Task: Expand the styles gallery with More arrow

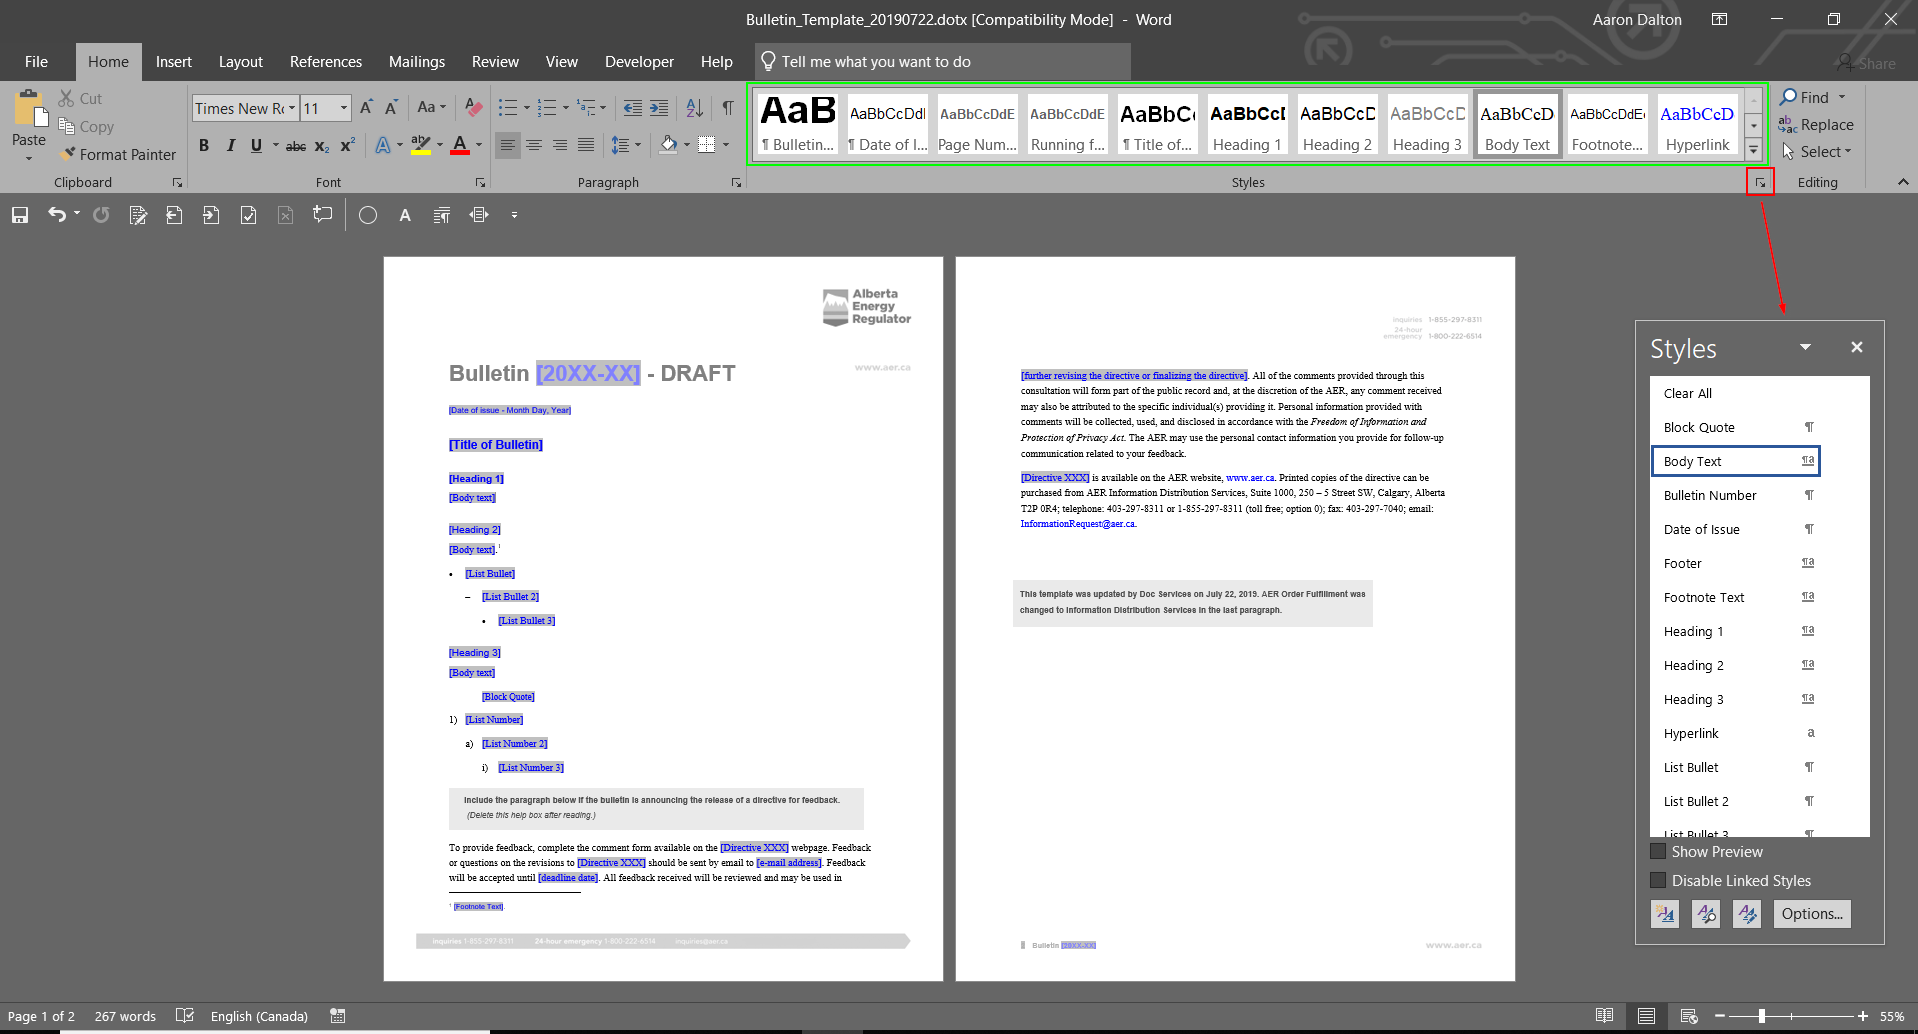Action: coord(1753,150)
